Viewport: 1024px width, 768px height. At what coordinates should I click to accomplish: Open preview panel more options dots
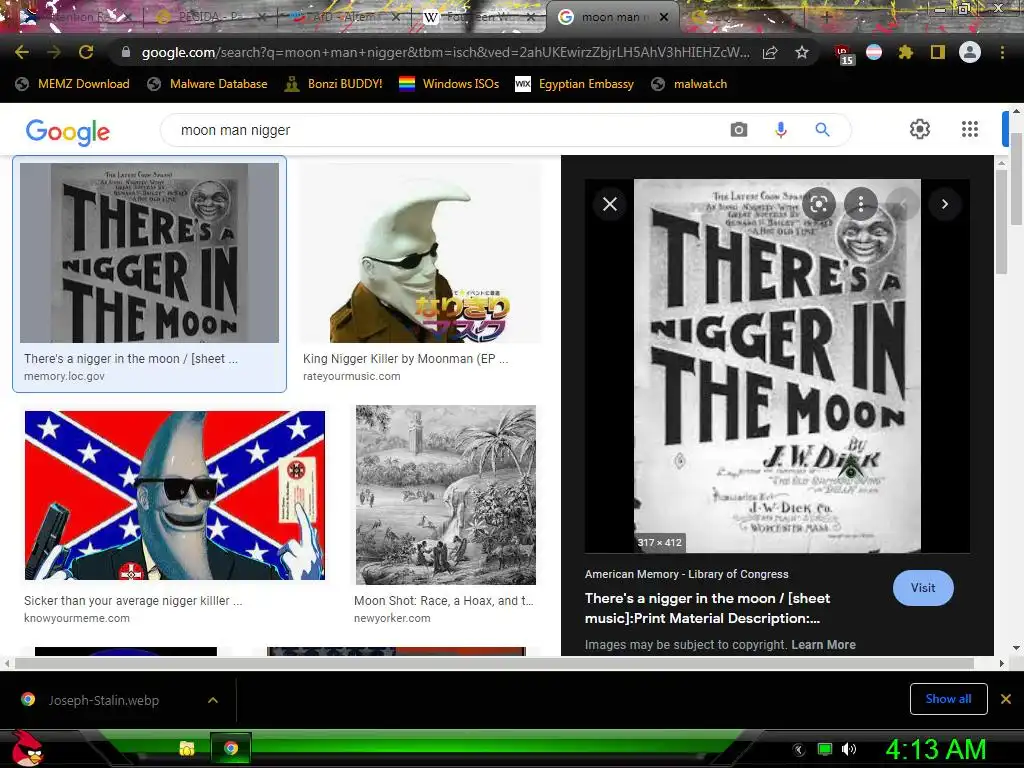coord(861,204)
